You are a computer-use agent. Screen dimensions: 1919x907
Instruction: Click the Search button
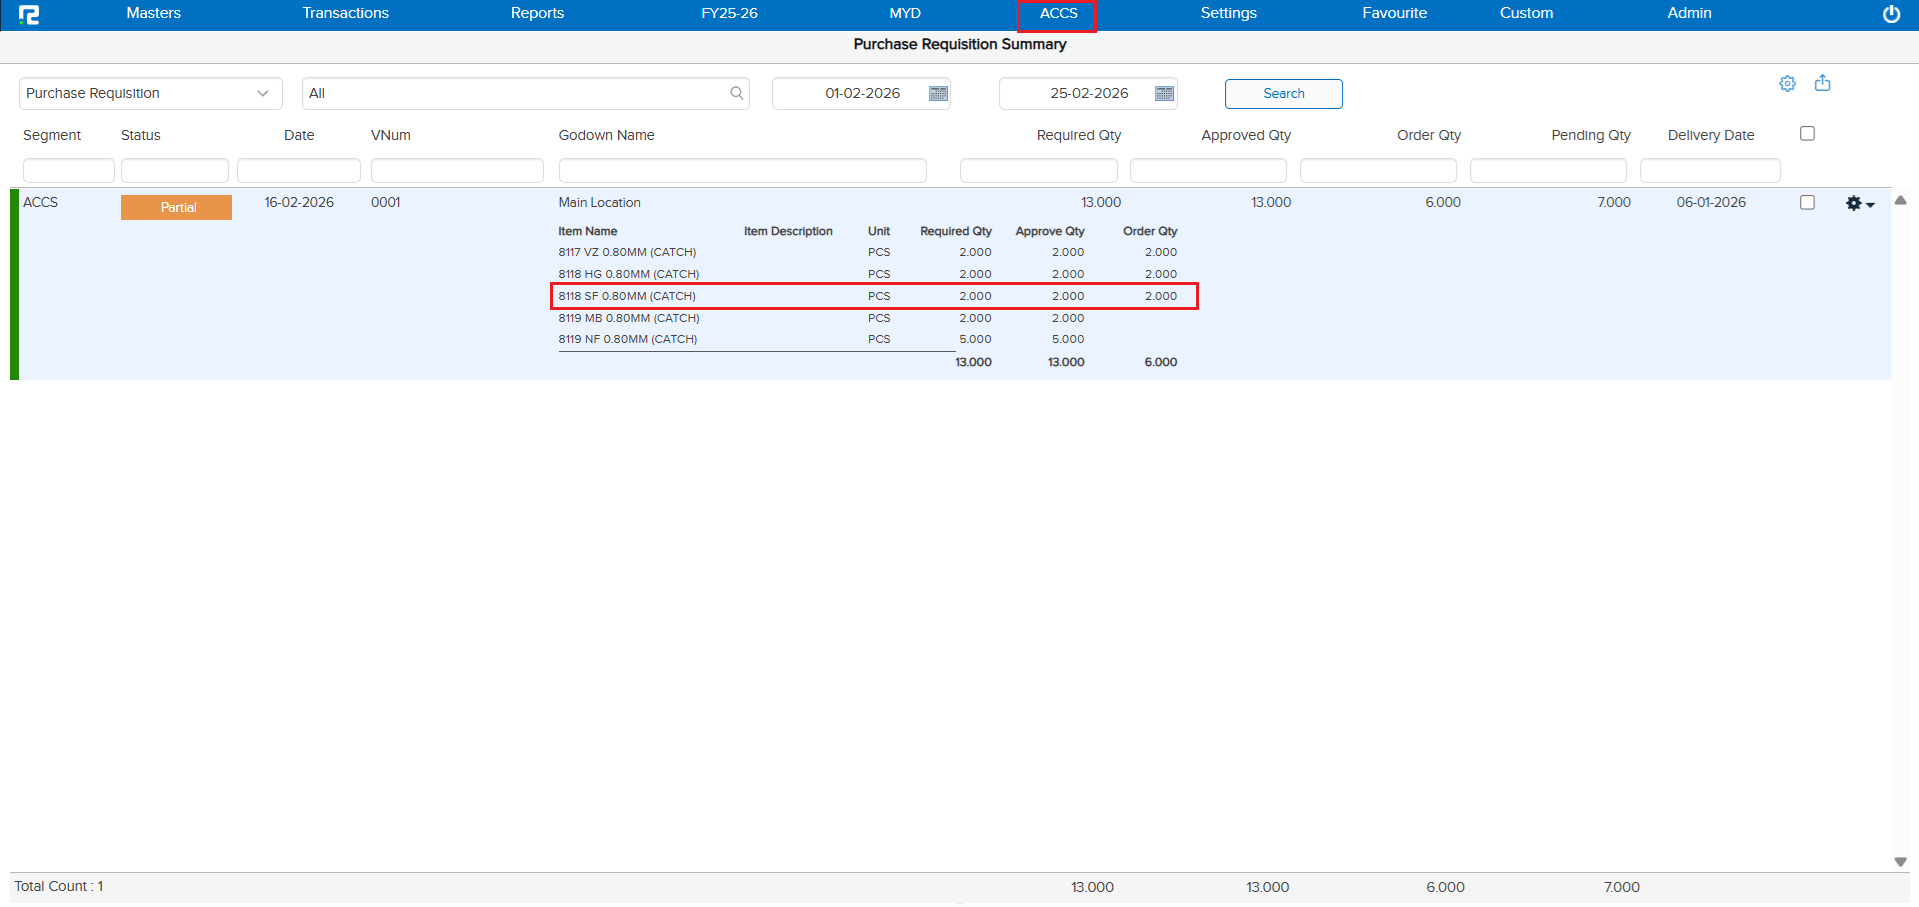1283,93
